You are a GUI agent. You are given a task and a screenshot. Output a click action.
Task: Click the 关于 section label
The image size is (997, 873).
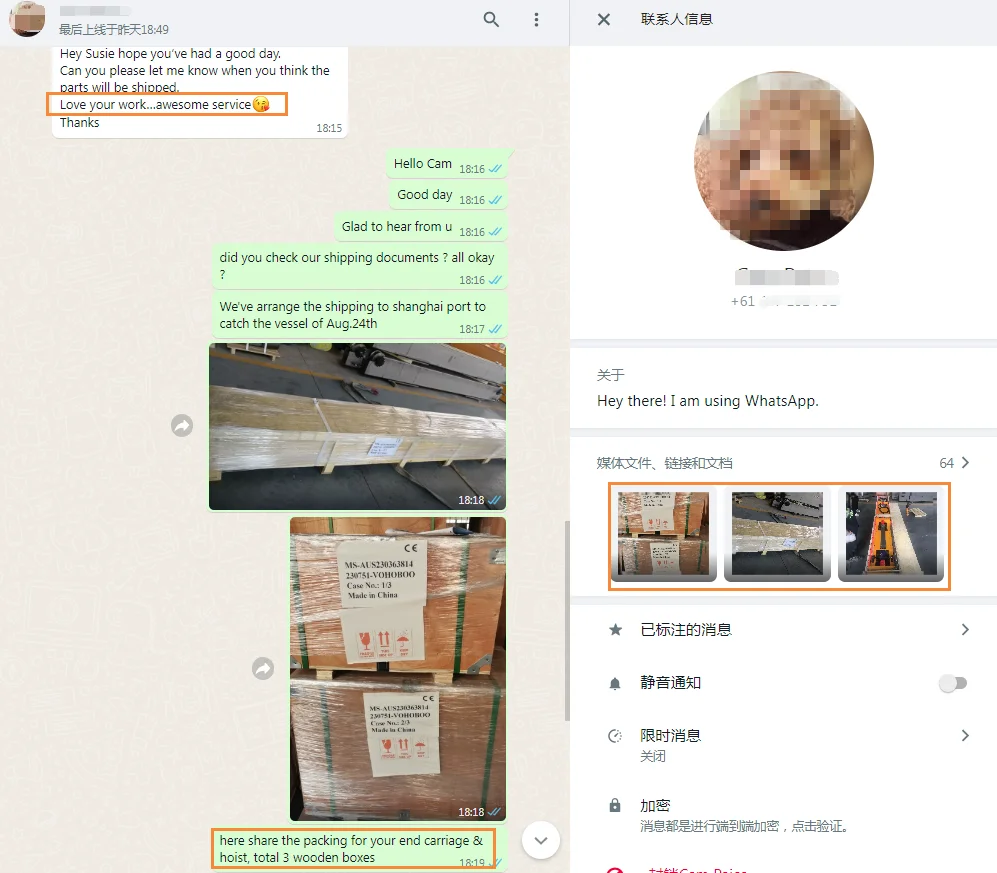tap(610, 375)
